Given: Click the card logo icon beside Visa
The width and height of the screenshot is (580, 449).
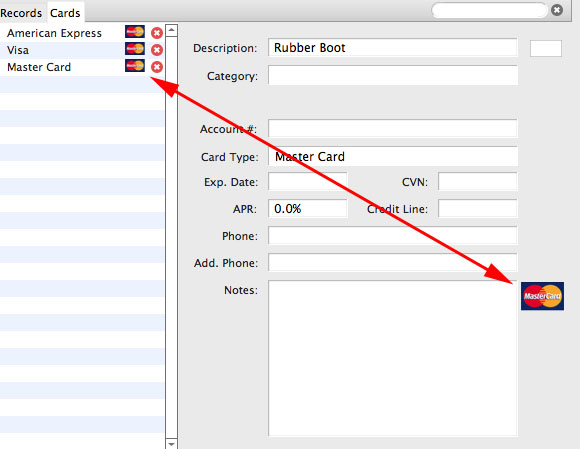Looking at the screenshot, I should pos(135,49).
